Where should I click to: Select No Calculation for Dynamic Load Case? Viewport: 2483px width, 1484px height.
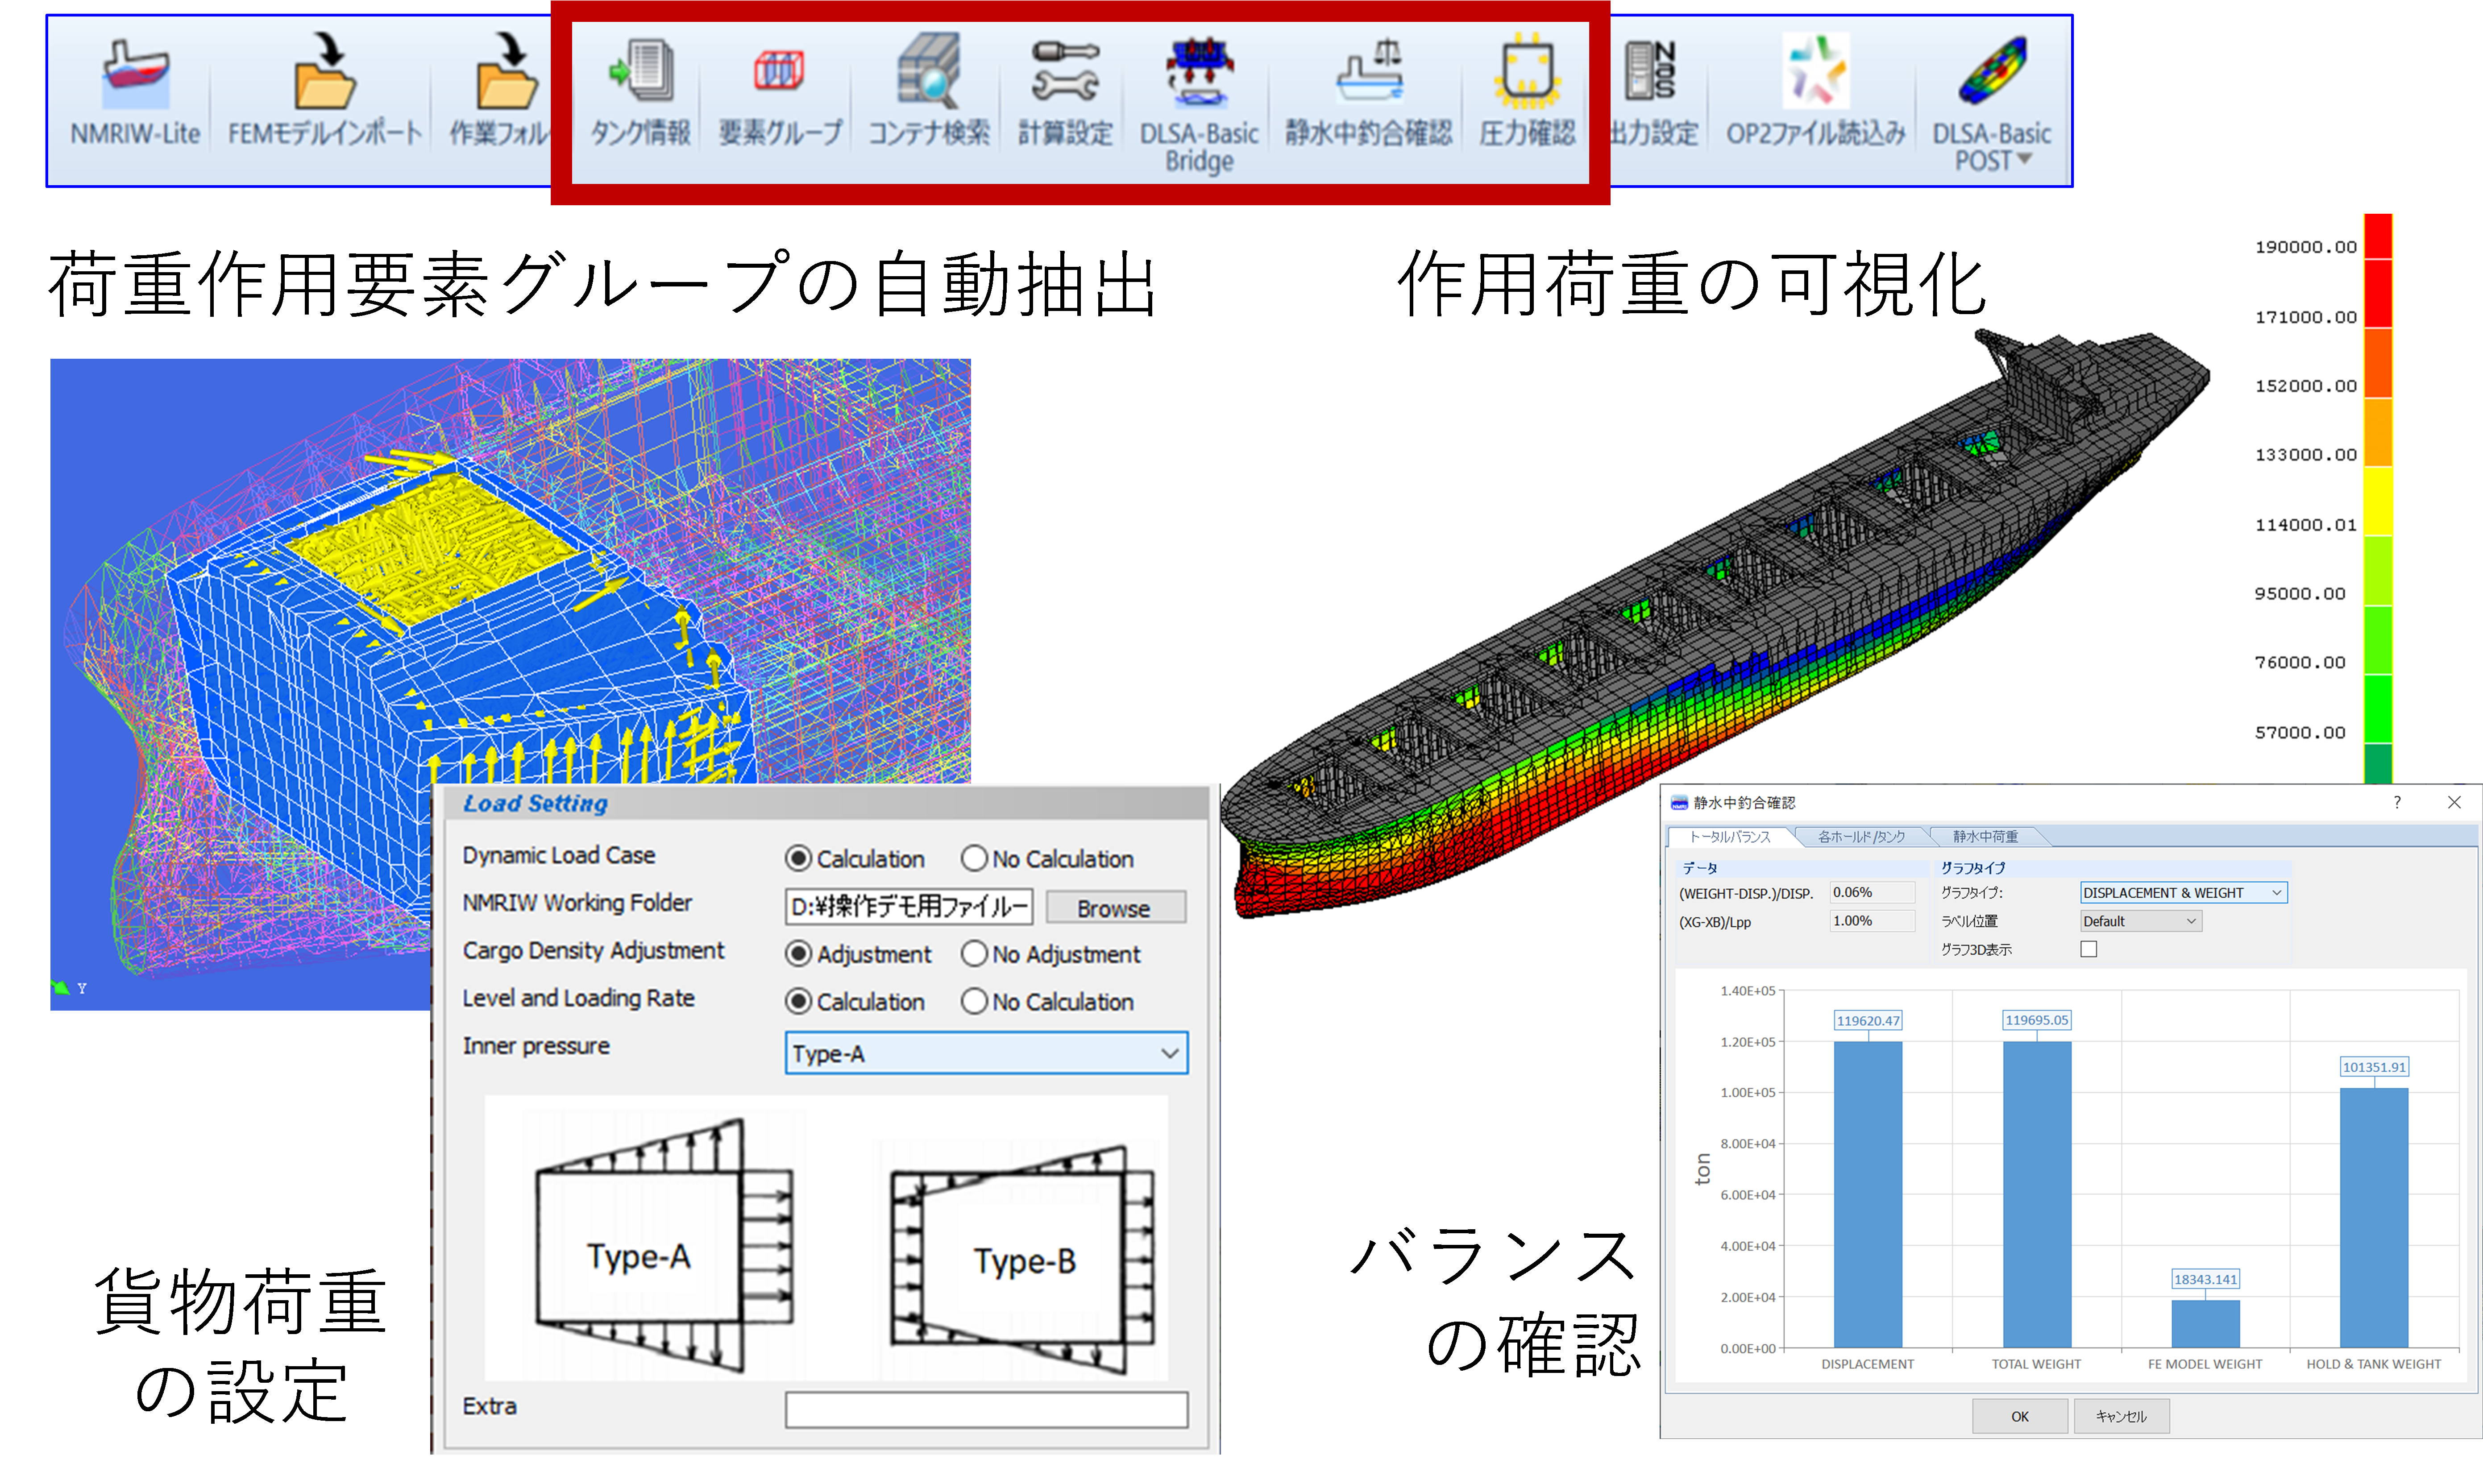974,858
